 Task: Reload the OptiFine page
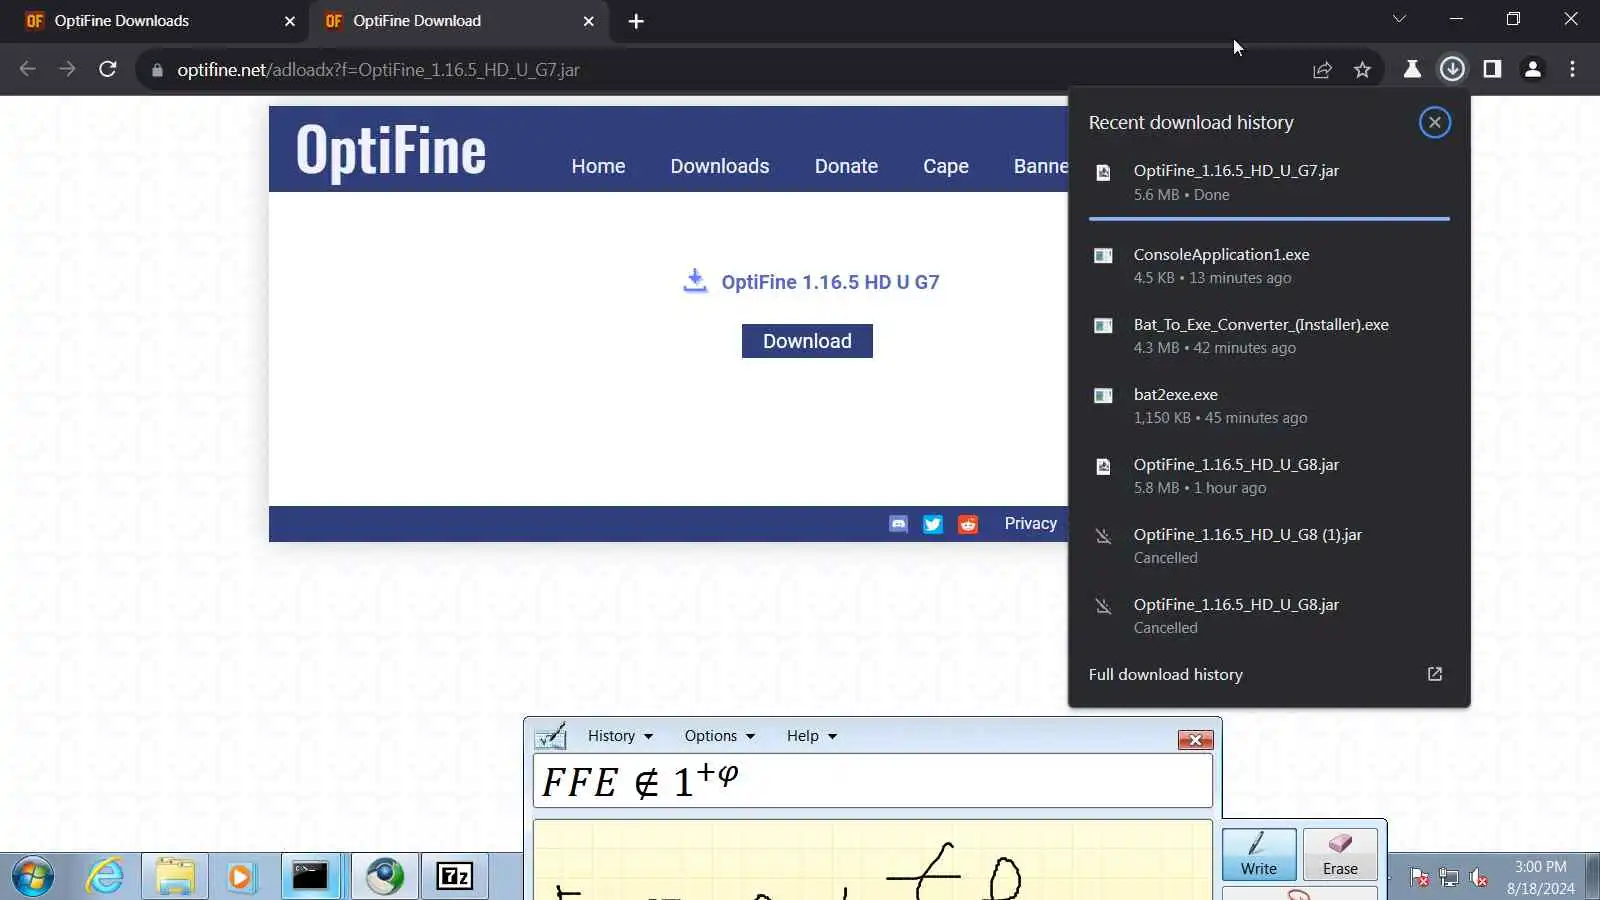pos(107,69)
